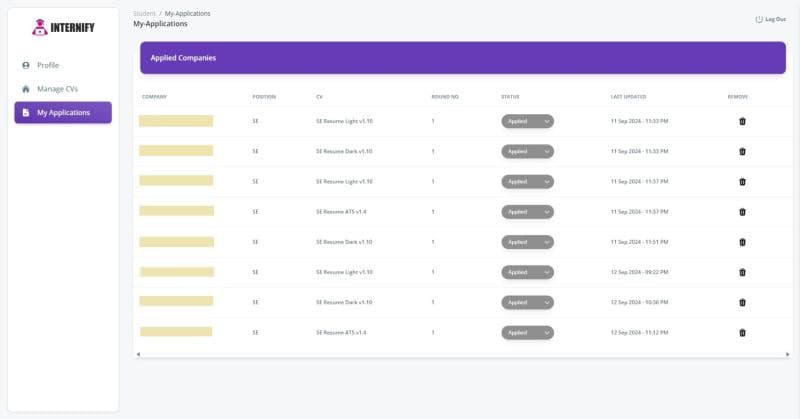800x419 pixels.
Task: Click 'SE Resume ATS v1.4' in the 12 Sep row
Action: click(x=341, y=332)
